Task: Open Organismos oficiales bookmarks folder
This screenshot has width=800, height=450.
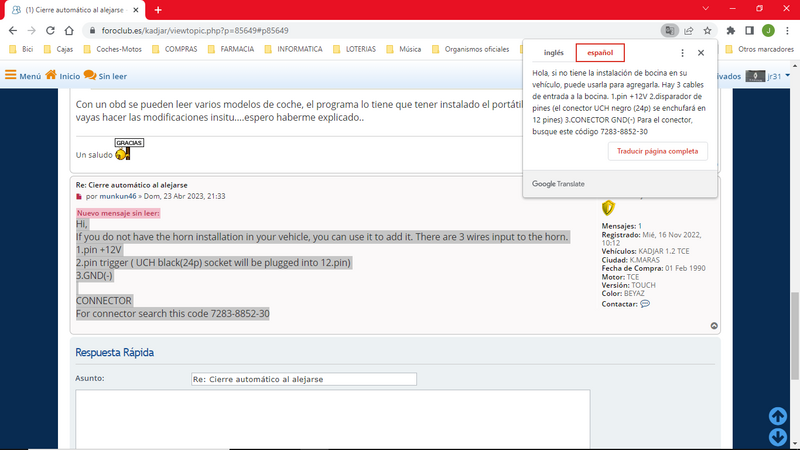Action: click(470, 49)
